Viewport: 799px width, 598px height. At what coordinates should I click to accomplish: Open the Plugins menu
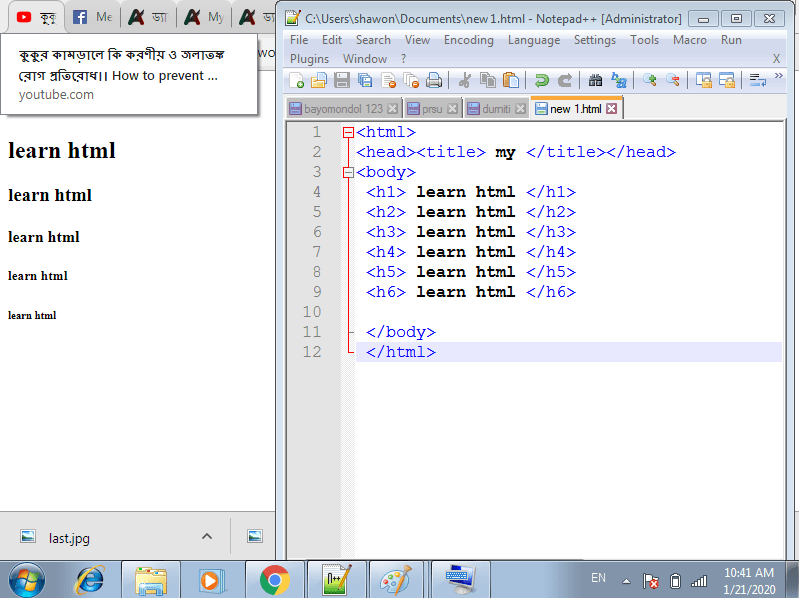(309, 59)
